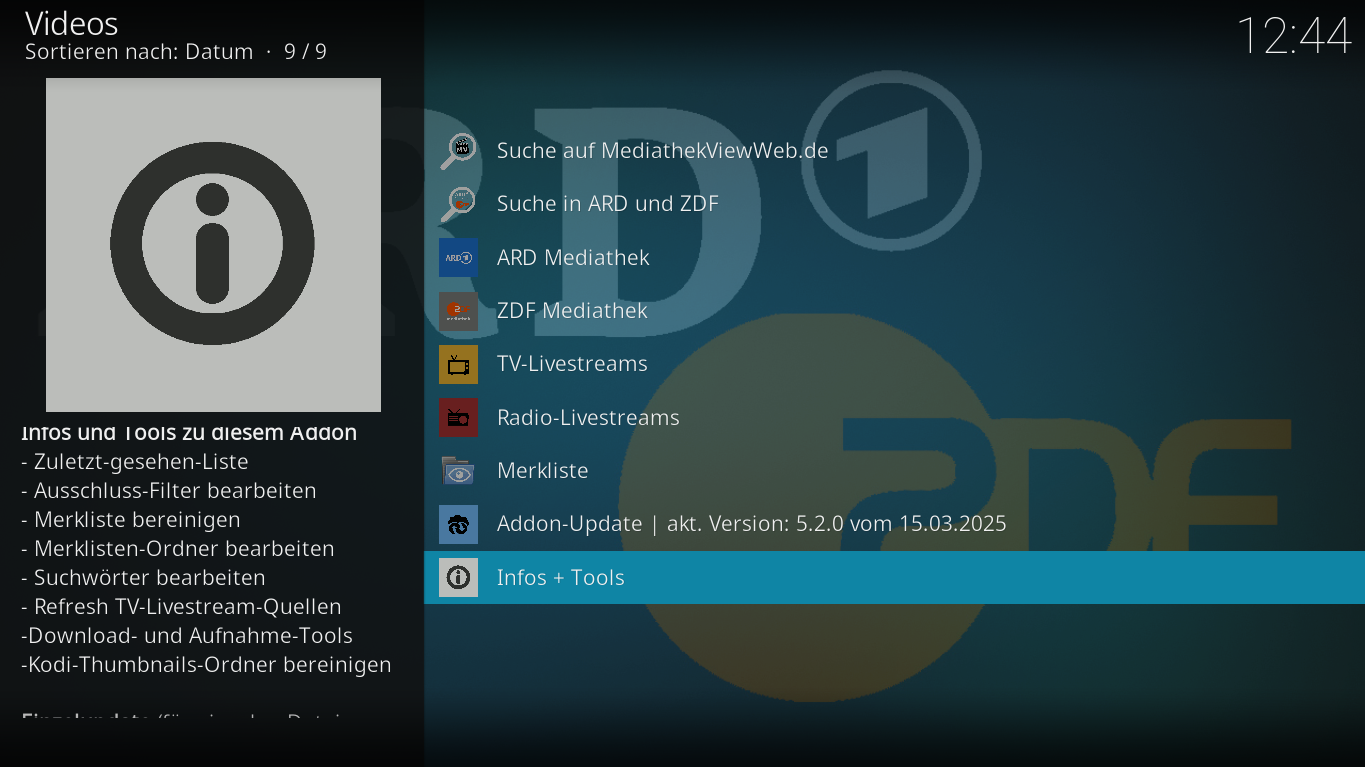Click the 'Sortieren nach: Datum' label

pos(139,52)
